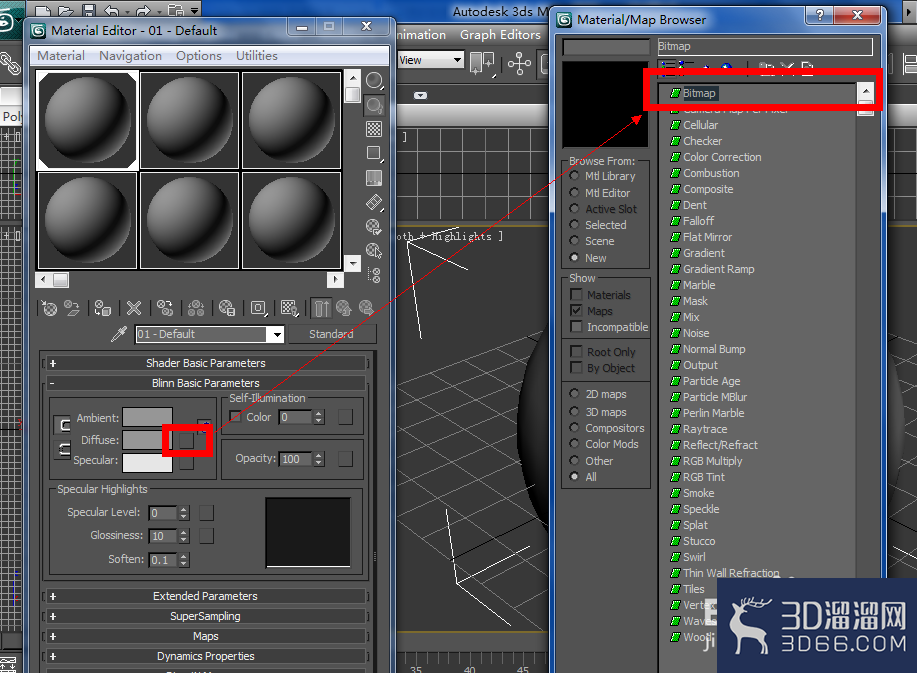Click the Sample Type sphere icon
917x673 pixels.
[374, 80]
